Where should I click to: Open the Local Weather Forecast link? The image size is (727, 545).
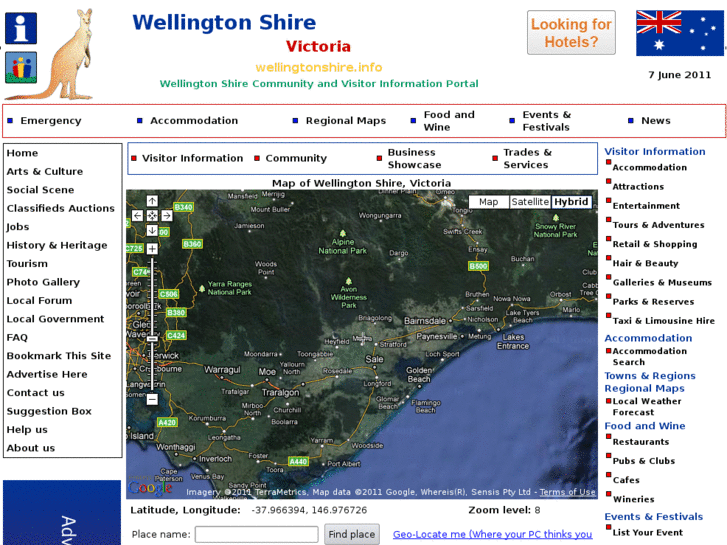tap(647, 407)
